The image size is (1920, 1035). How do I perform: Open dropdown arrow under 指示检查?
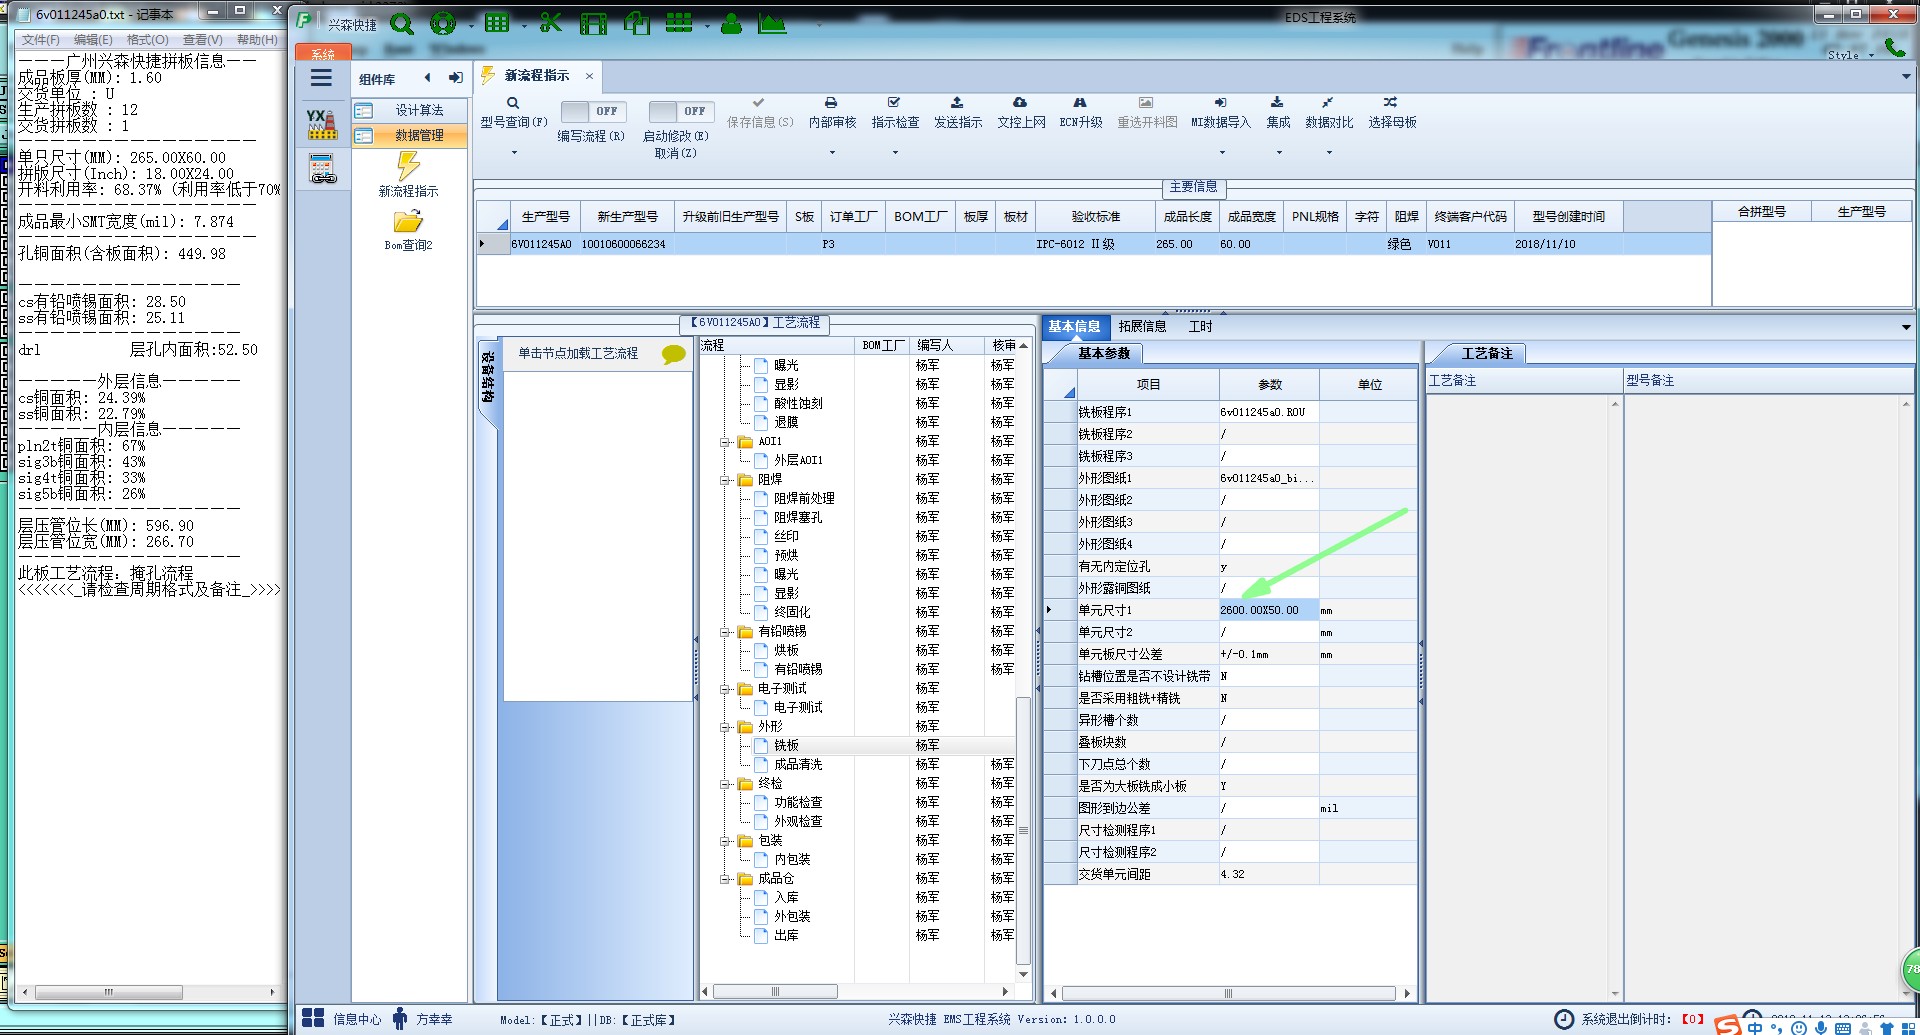[895, 153]
